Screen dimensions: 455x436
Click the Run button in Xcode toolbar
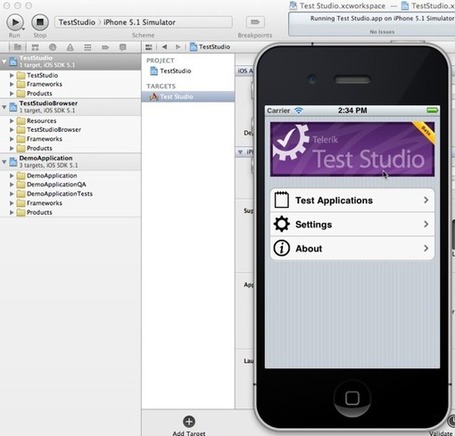click(x=15, y=22)
